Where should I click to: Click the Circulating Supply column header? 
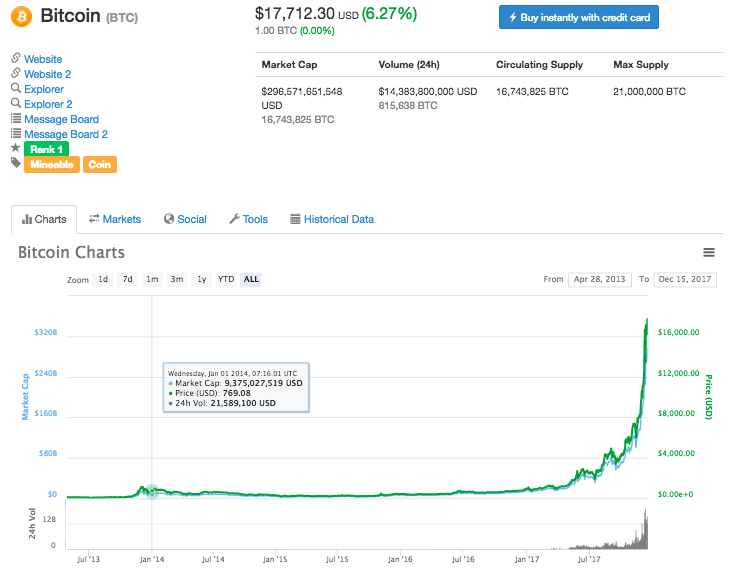pyautogui.click(x=540, y=65)
